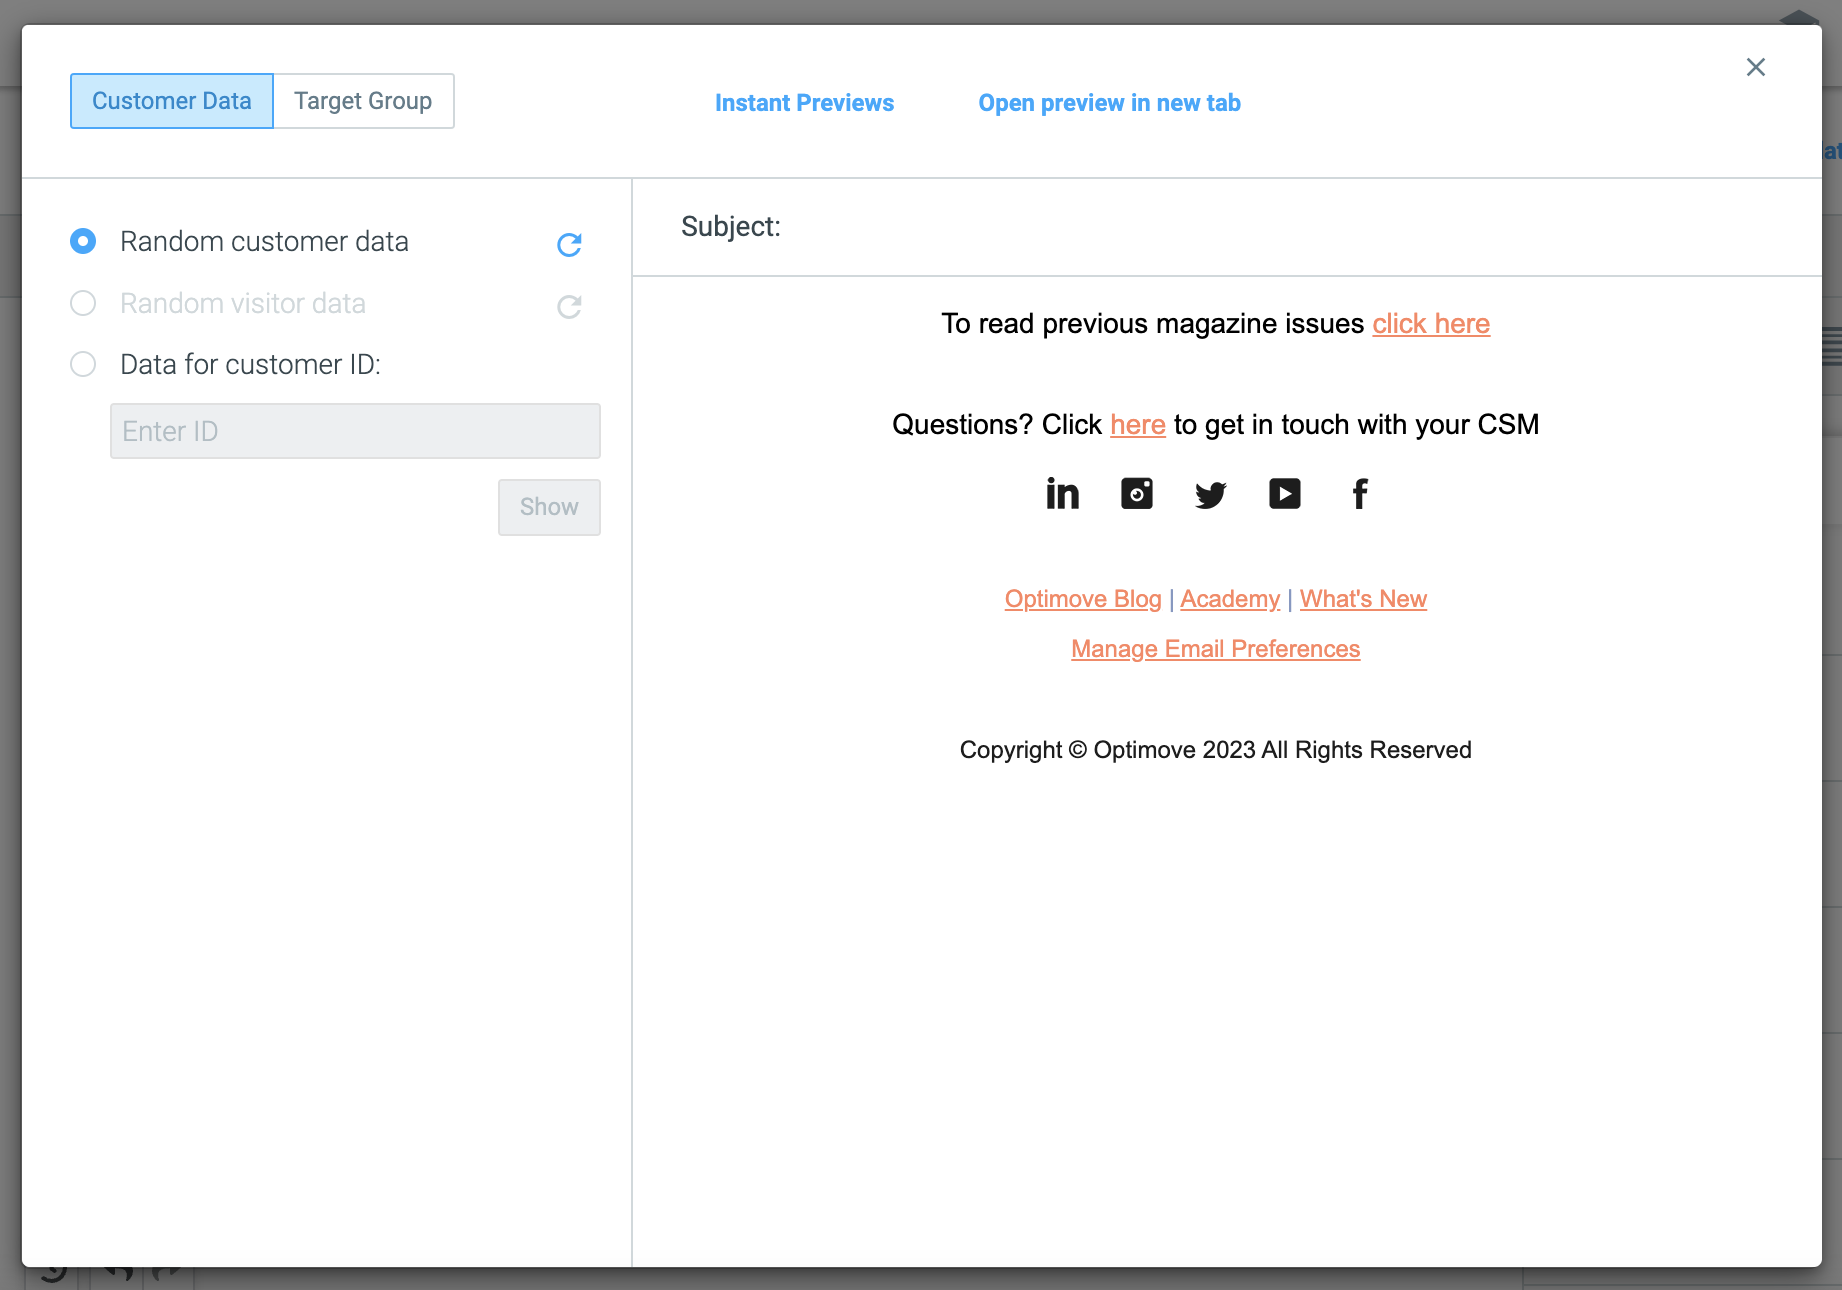
Task: Open the Twitter social icon
Action: pyautogui.click(x=1211, y=494)
